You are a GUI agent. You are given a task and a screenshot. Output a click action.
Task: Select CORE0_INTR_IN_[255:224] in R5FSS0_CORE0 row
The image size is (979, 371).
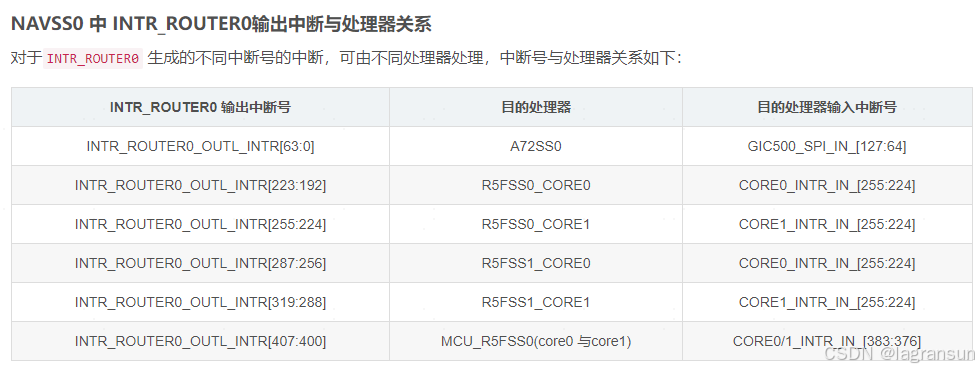click(827, 186)
